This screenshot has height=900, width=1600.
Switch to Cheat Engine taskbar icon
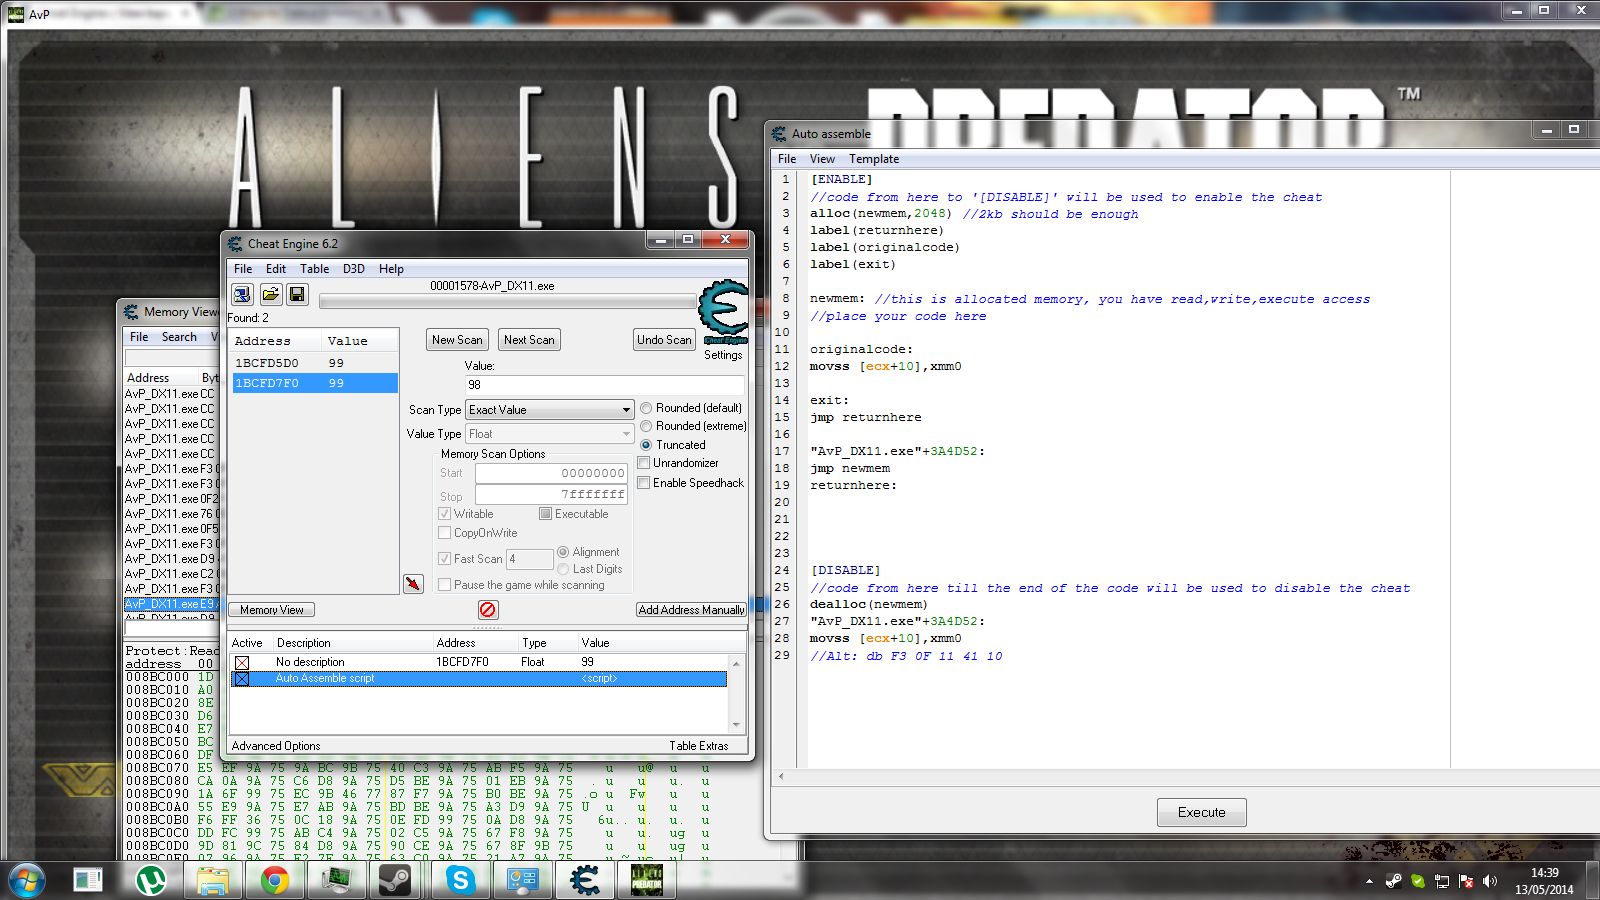pos(585,880)
